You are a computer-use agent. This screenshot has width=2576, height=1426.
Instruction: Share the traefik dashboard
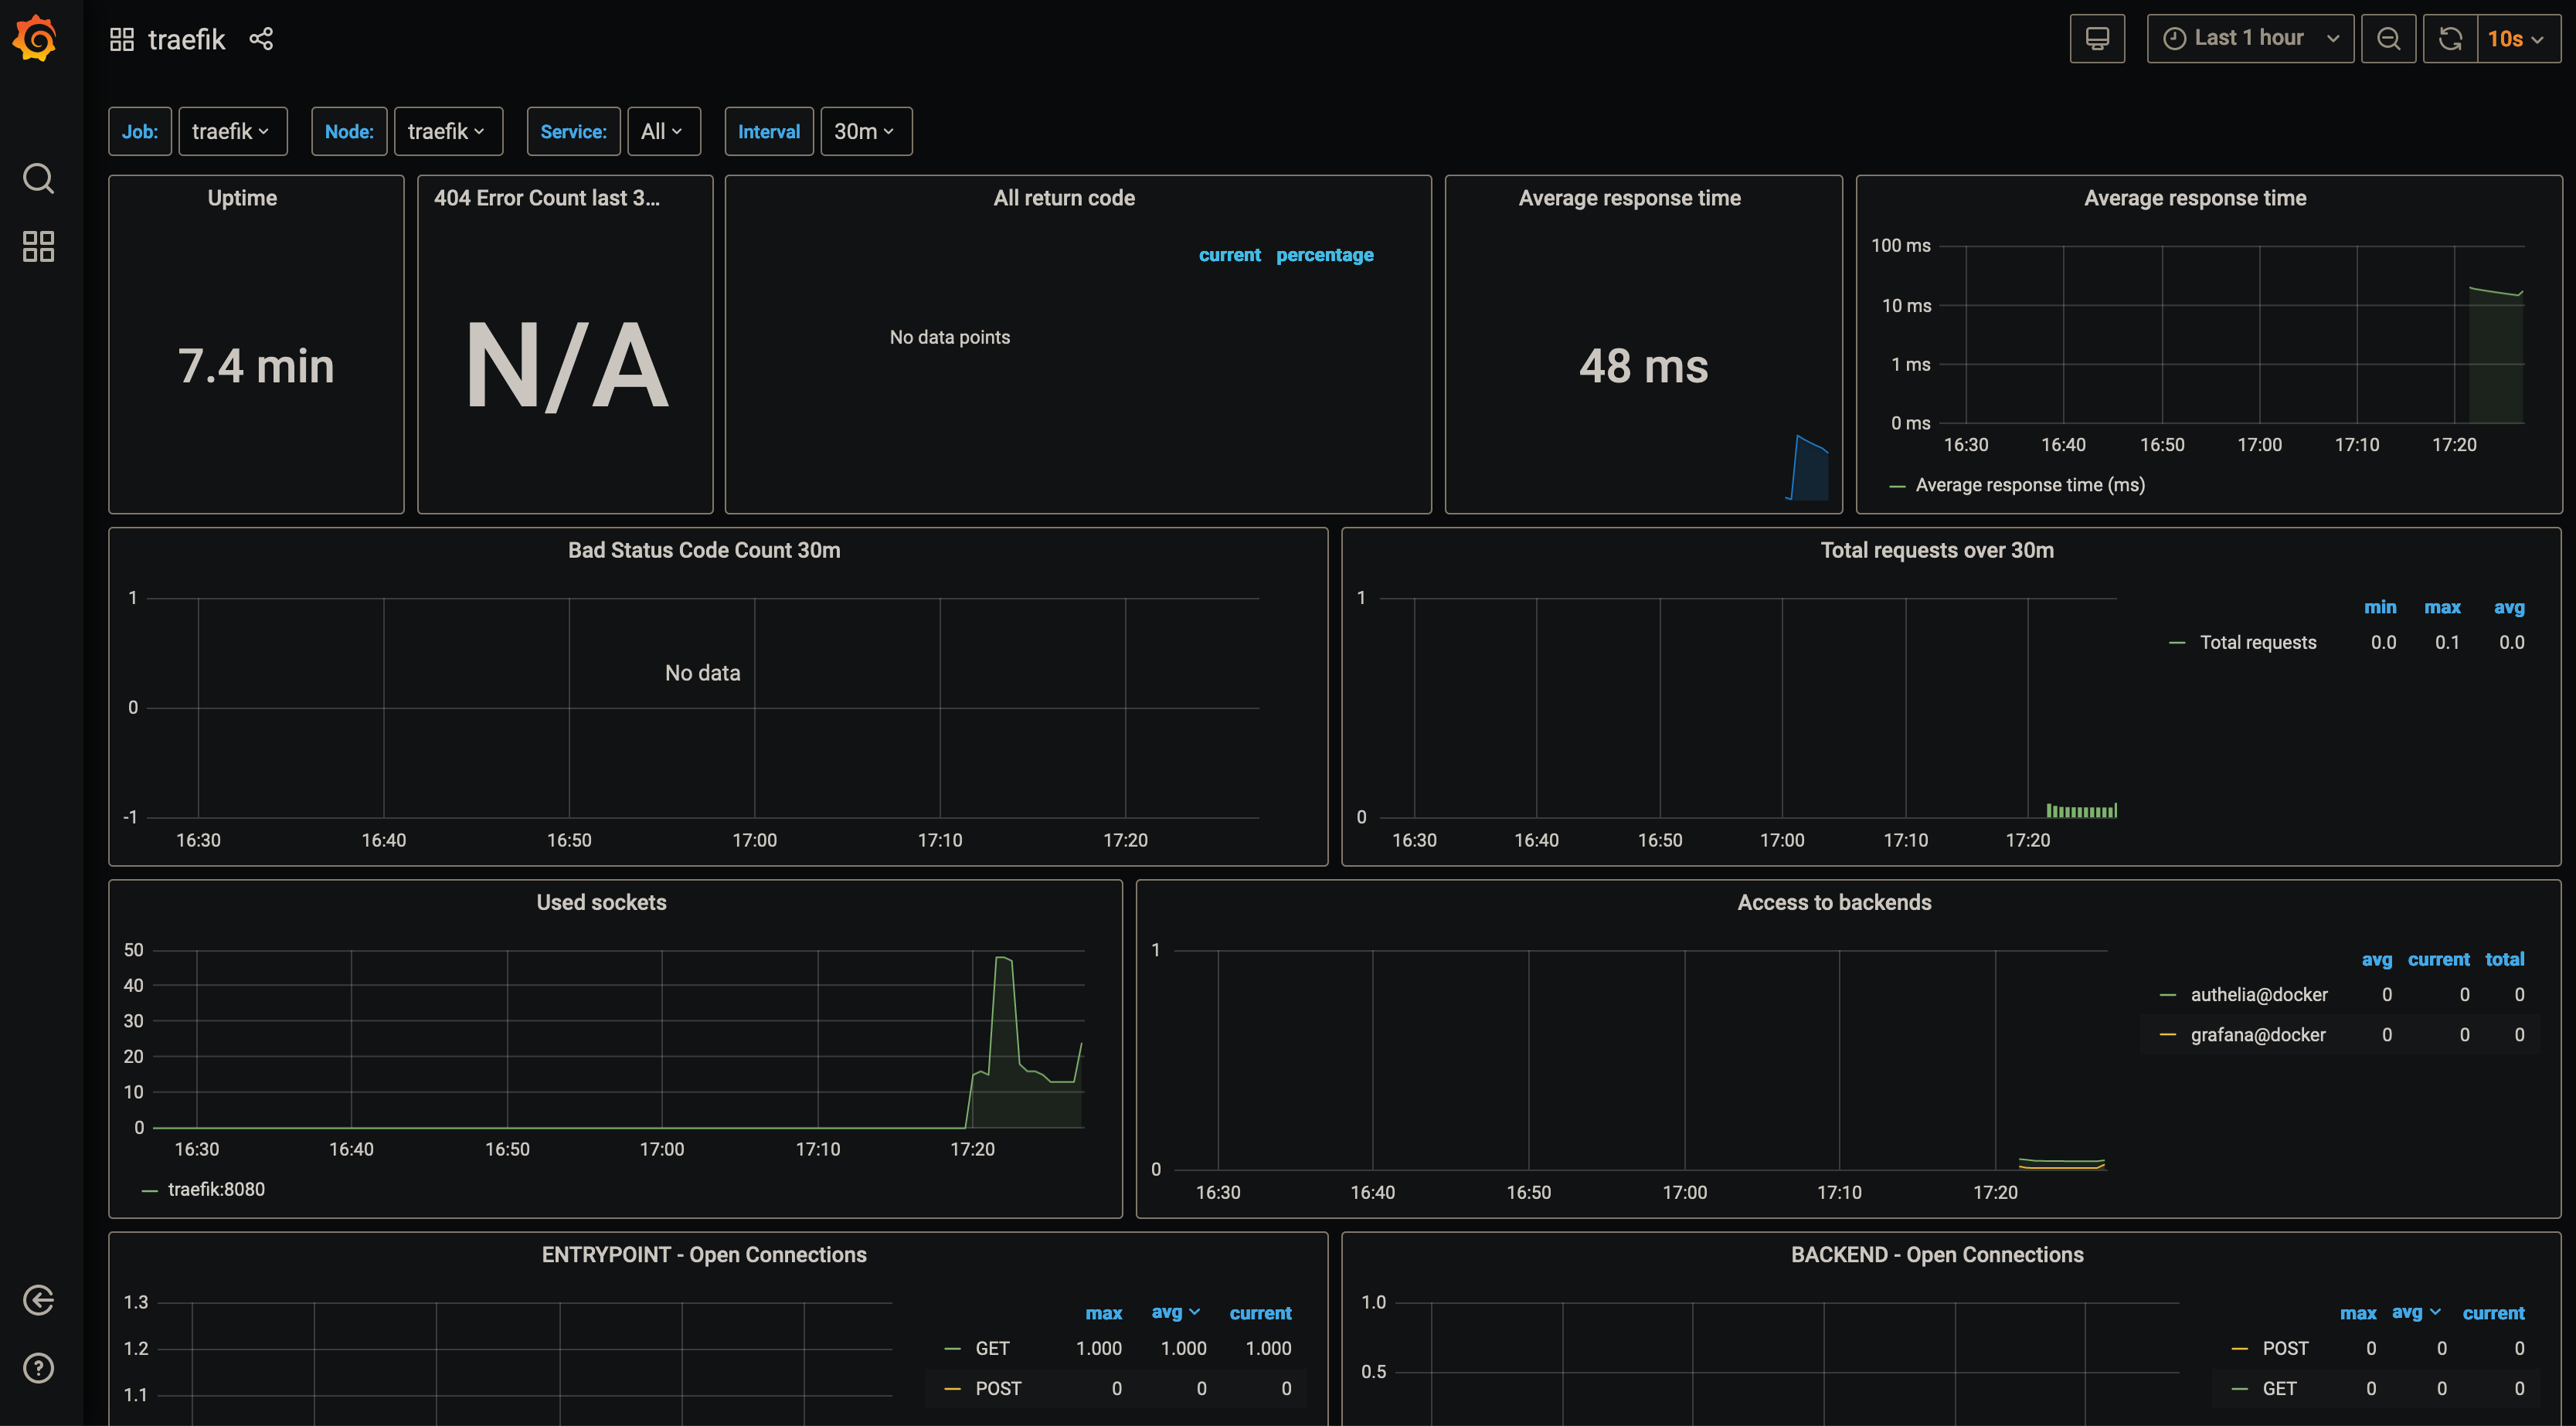pos(261,39)
